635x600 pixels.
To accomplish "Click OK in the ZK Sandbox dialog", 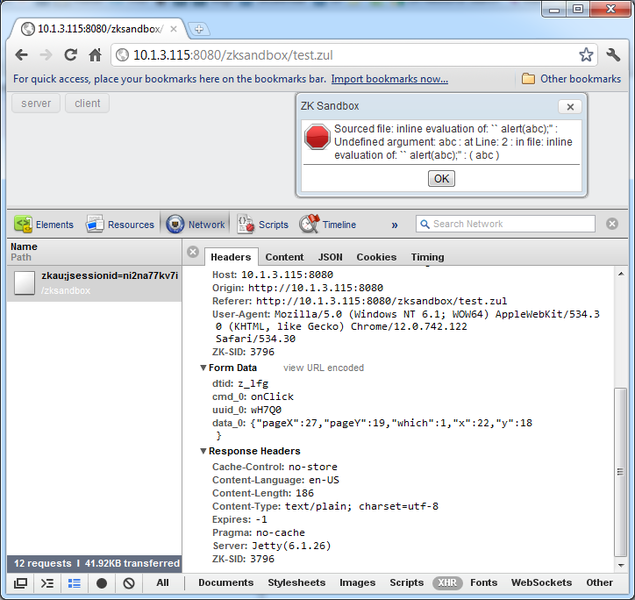I will (441, 179).
